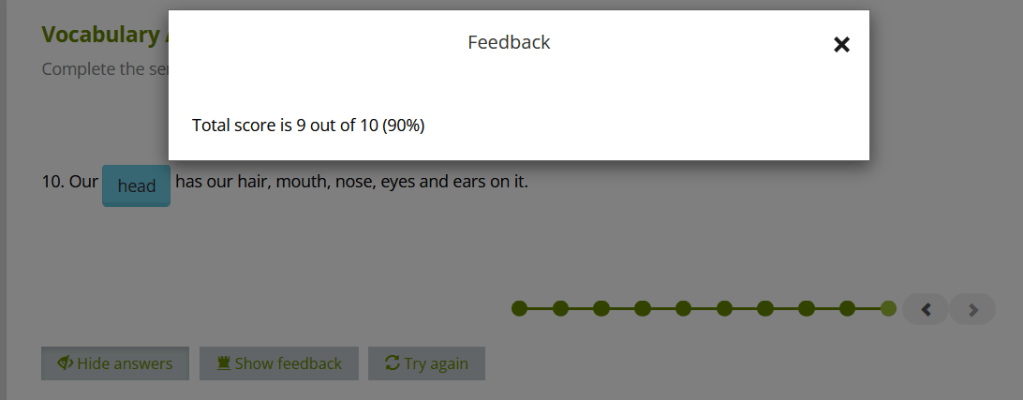Viewport: 1023px width, 400px height.
Task: Click the question 10 sentence text
Action: point(351,182)
